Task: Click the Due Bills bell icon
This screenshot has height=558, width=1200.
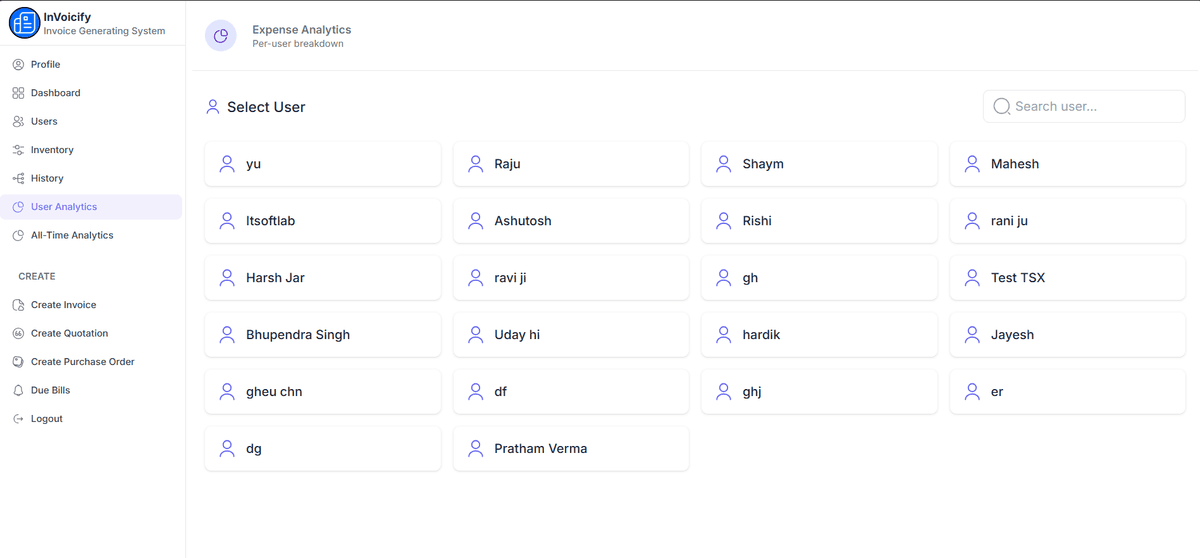Action: point(18,391)
